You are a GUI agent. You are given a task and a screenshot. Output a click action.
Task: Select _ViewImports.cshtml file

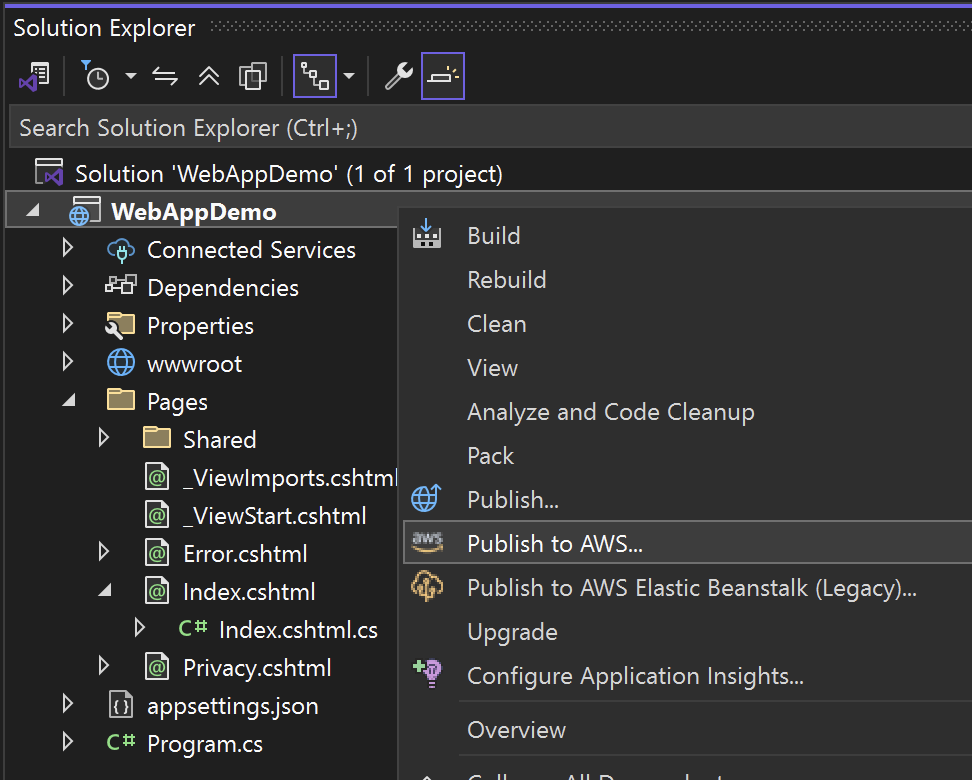click(290, 478)
